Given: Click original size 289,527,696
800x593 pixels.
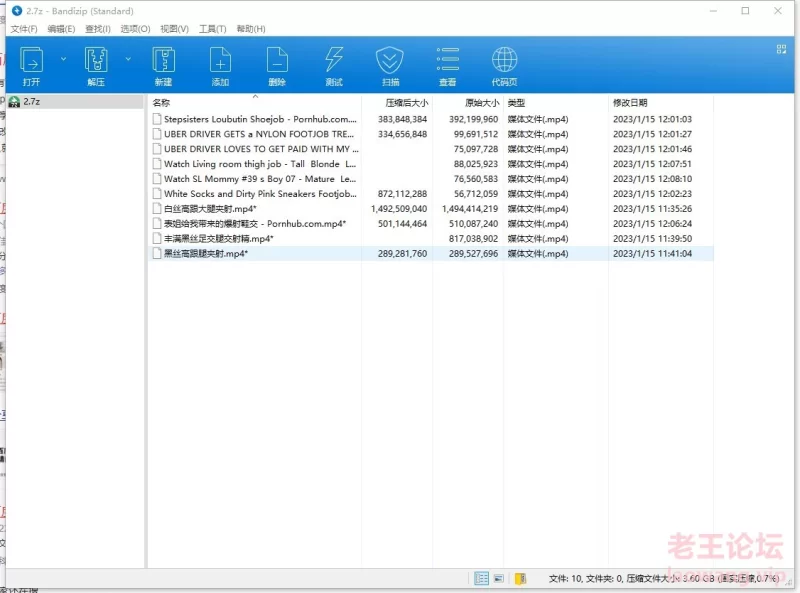Looking at the screenshot, I should pos(473,254).
